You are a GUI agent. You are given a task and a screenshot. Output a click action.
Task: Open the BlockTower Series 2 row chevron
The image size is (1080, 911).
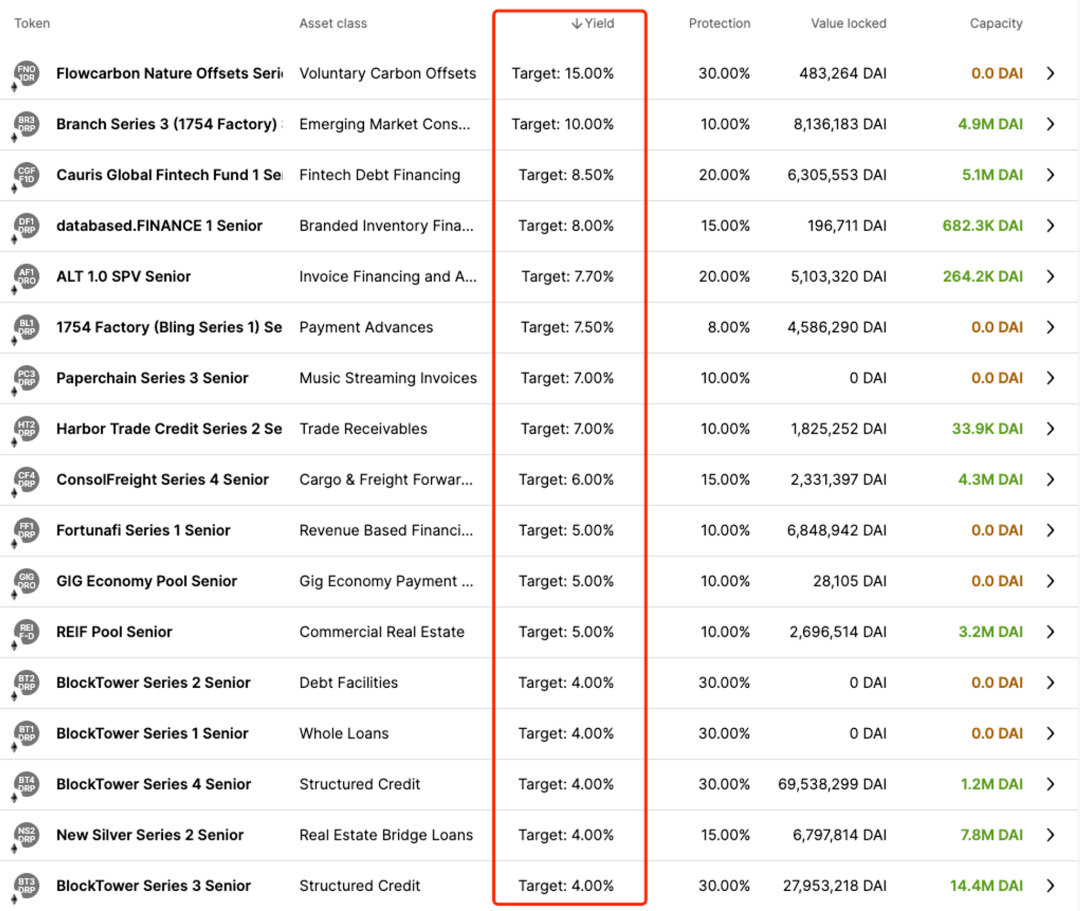pos(1050,682)
